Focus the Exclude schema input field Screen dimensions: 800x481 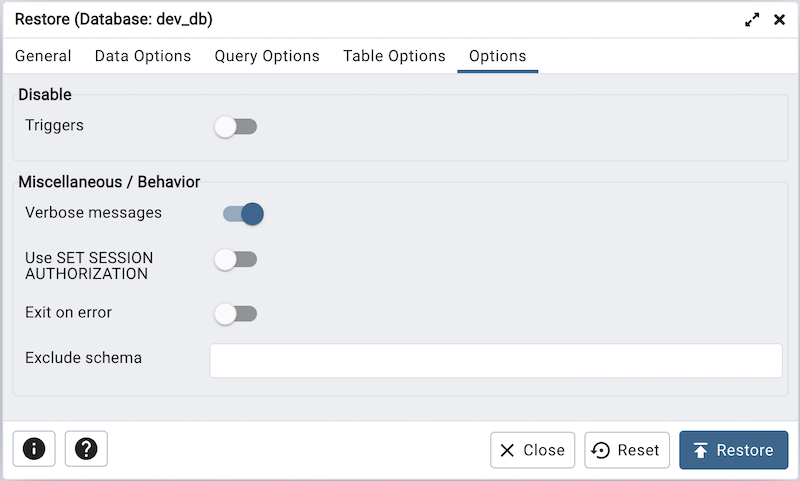495,361
